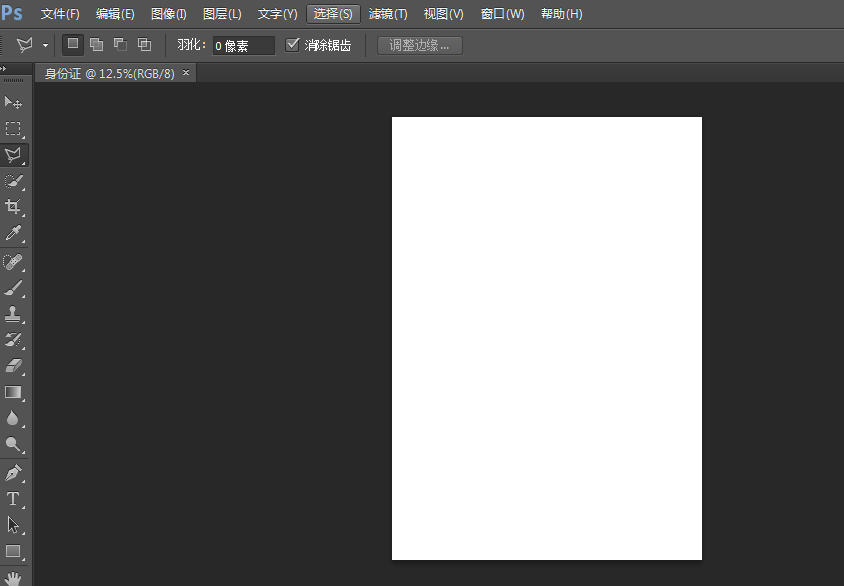
Task: Open the 窗口(W) menu
Action: point(502,14)
